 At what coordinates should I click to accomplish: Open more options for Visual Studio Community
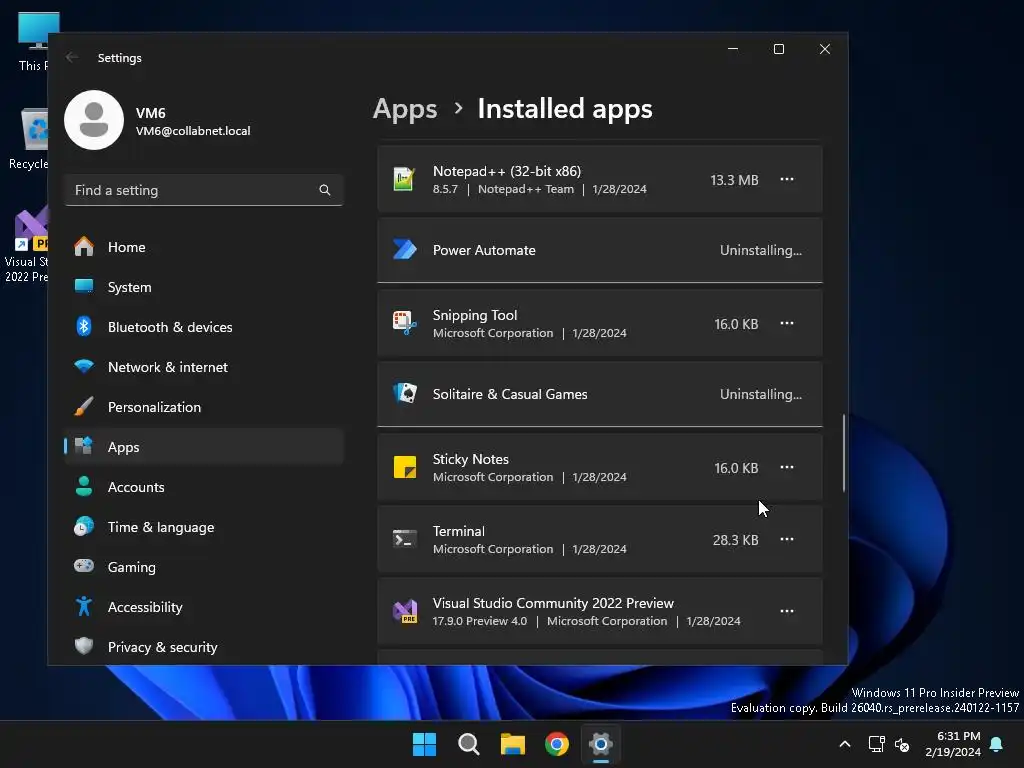click(x=787, y=611)
